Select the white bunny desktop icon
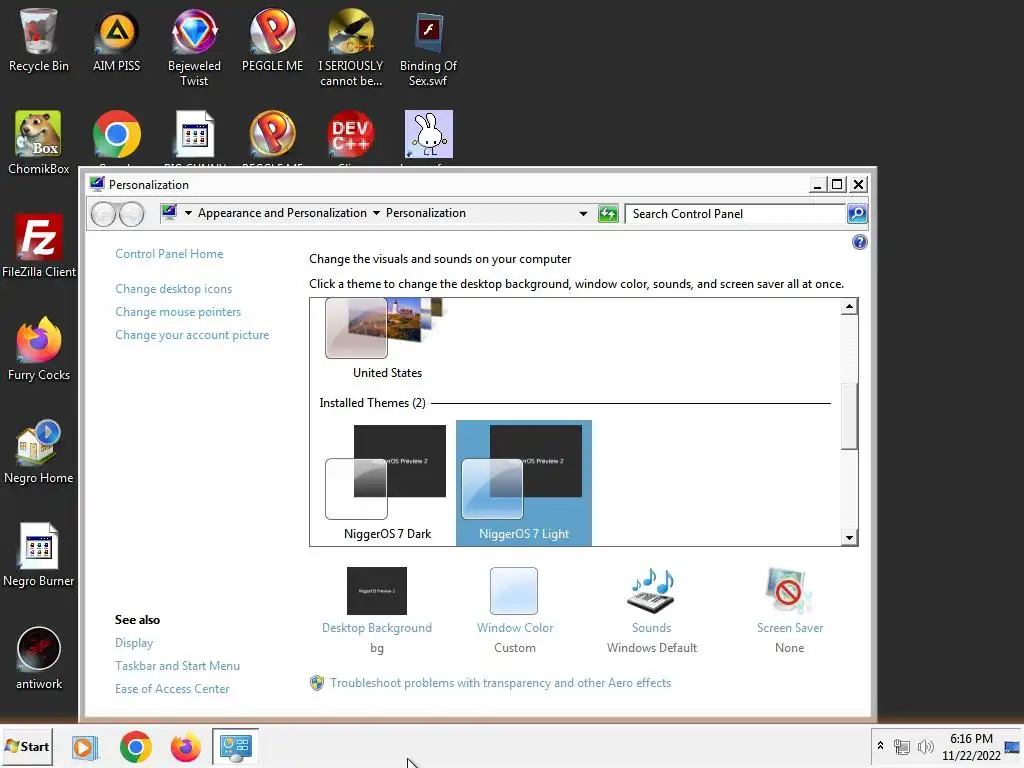This screenshot has height=768, width=1024. point(429,135)
